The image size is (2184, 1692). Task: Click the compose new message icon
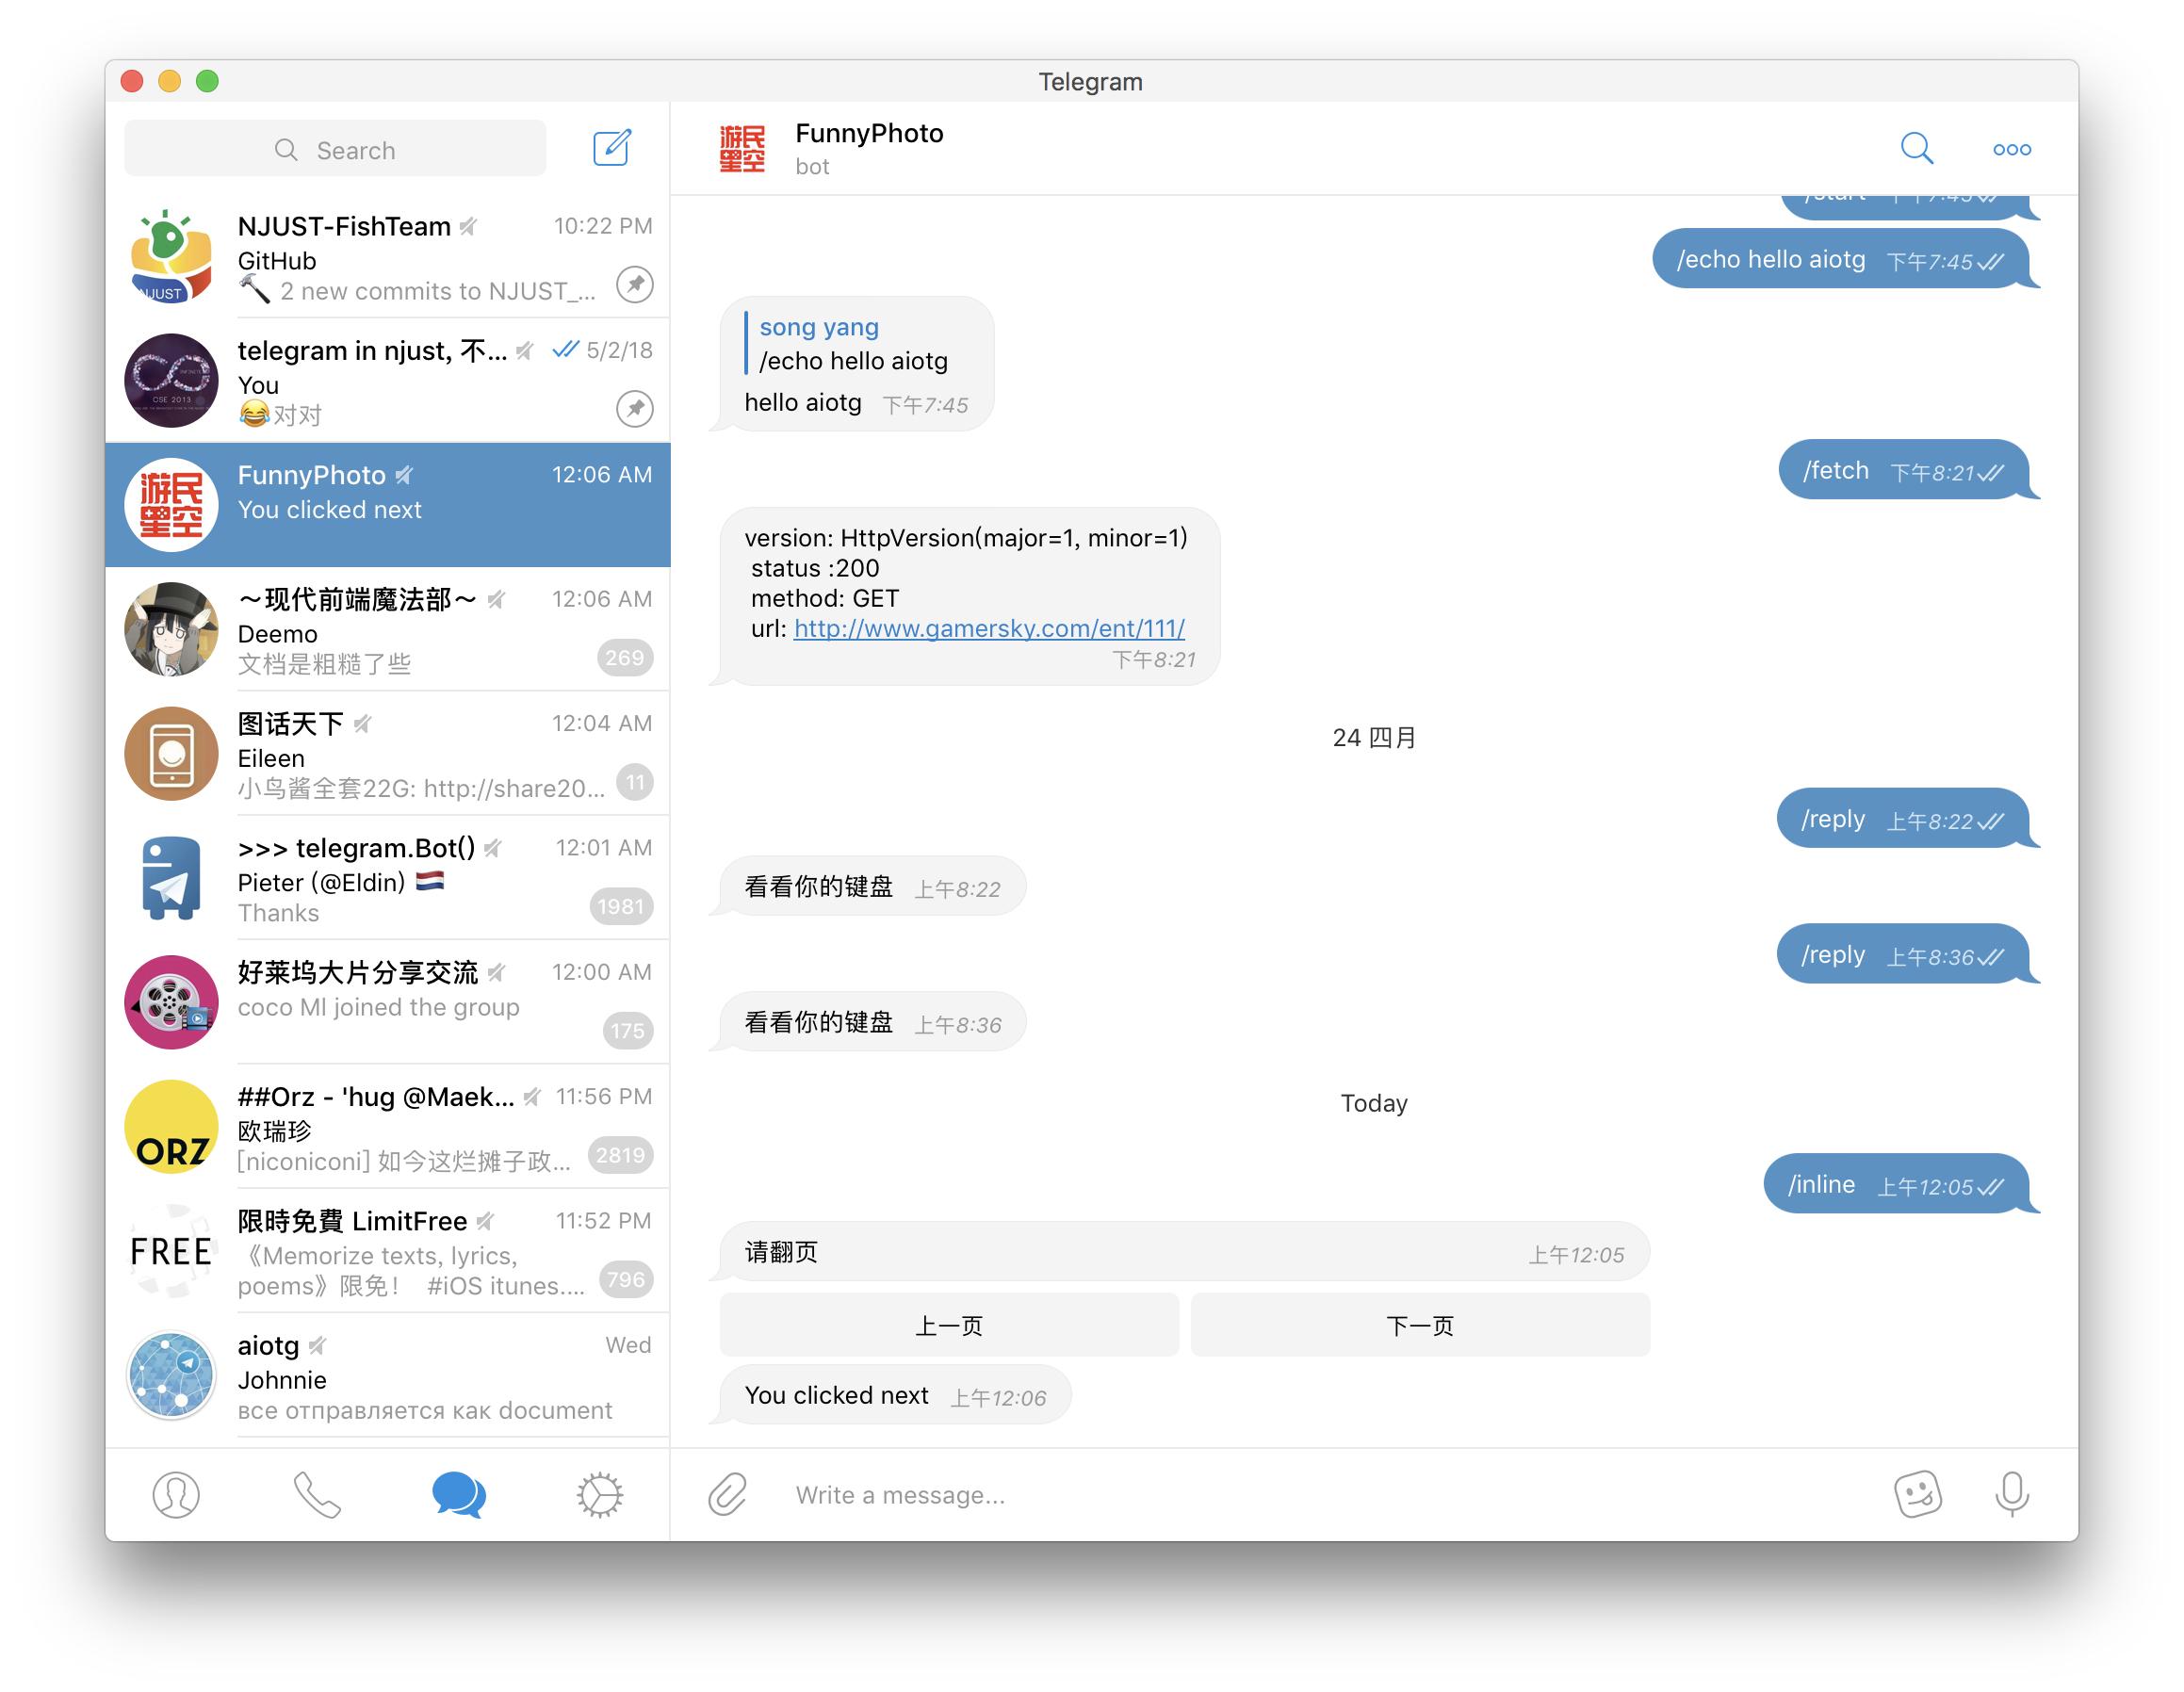pyautogui.click(x=615, y=147)
